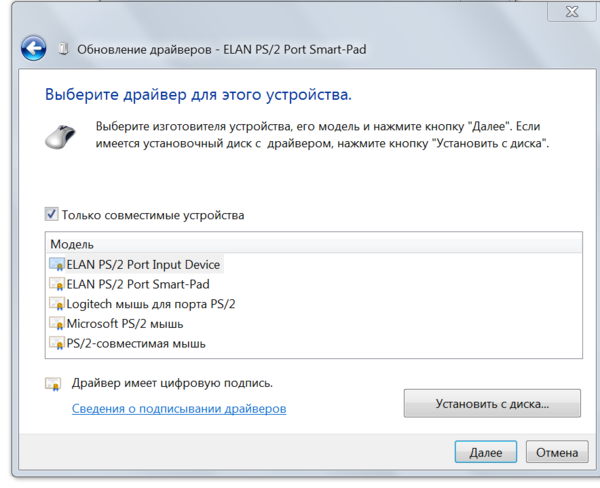Click the Microsoft PS/2 мышь driver icon
This screenshot has height=488, width=600.
tap(56, 324)
